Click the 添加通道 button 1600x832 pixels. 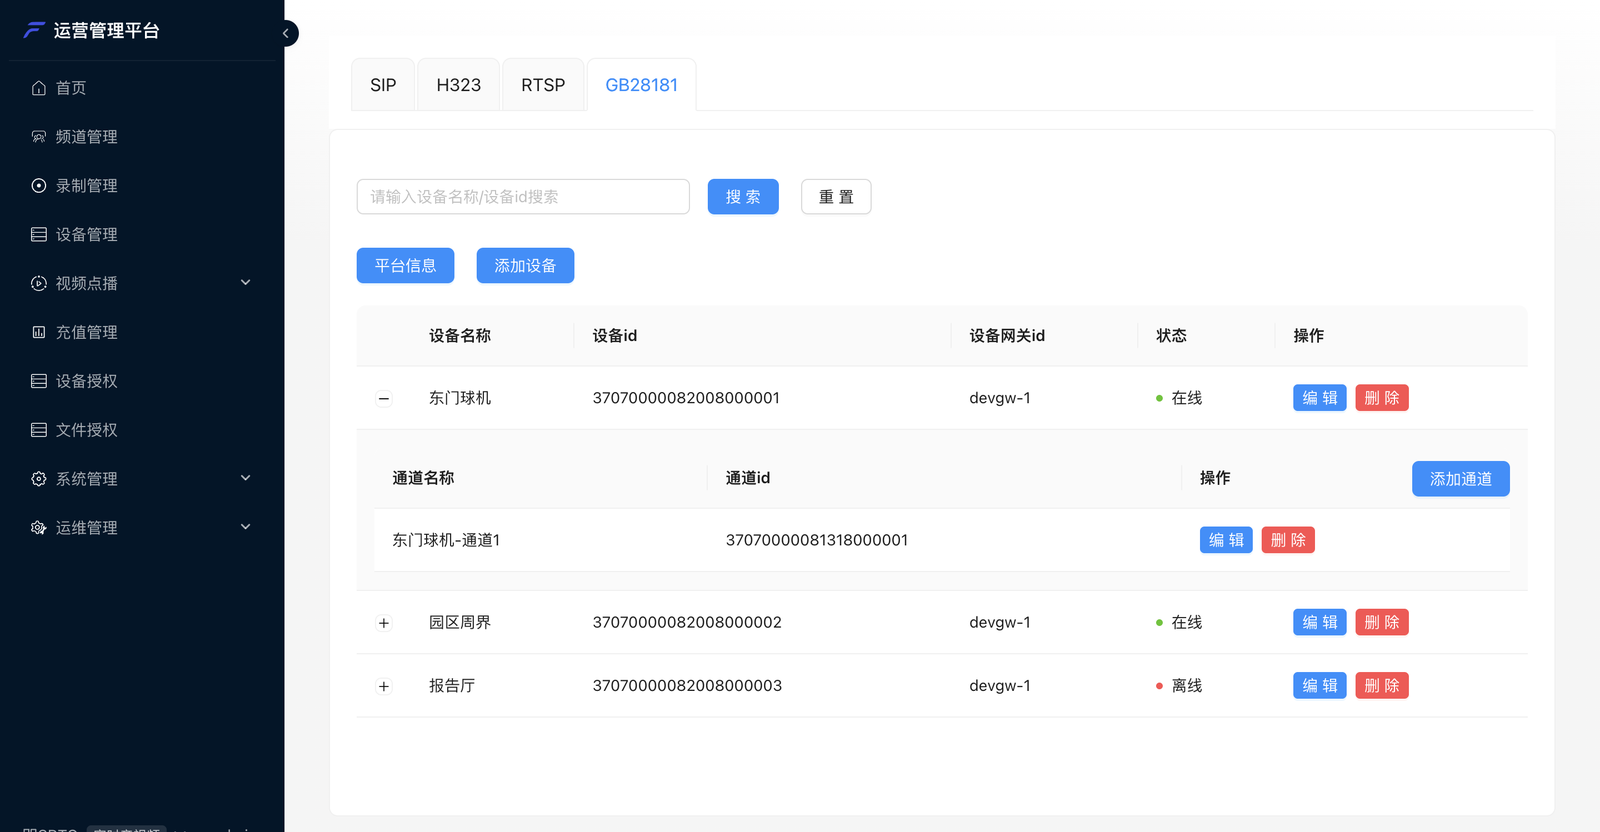1461,479
